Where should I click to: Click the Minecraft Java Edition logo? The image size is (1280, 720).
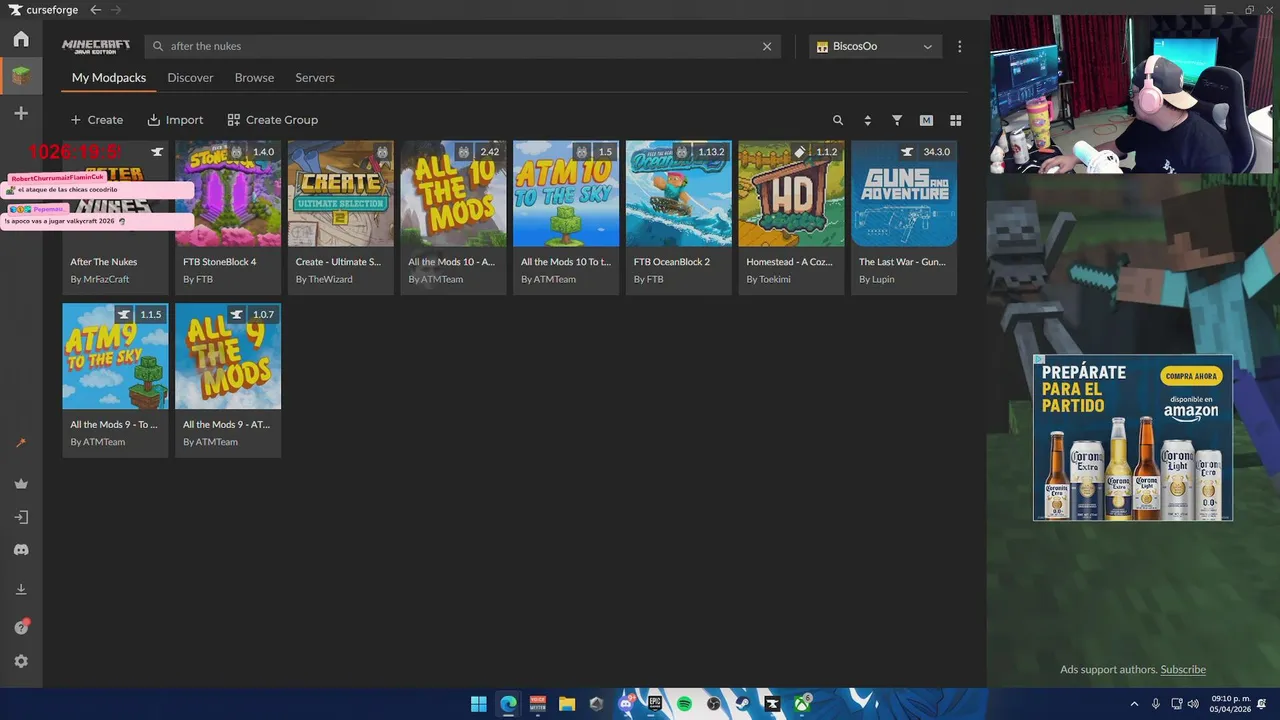pos(96,46)
